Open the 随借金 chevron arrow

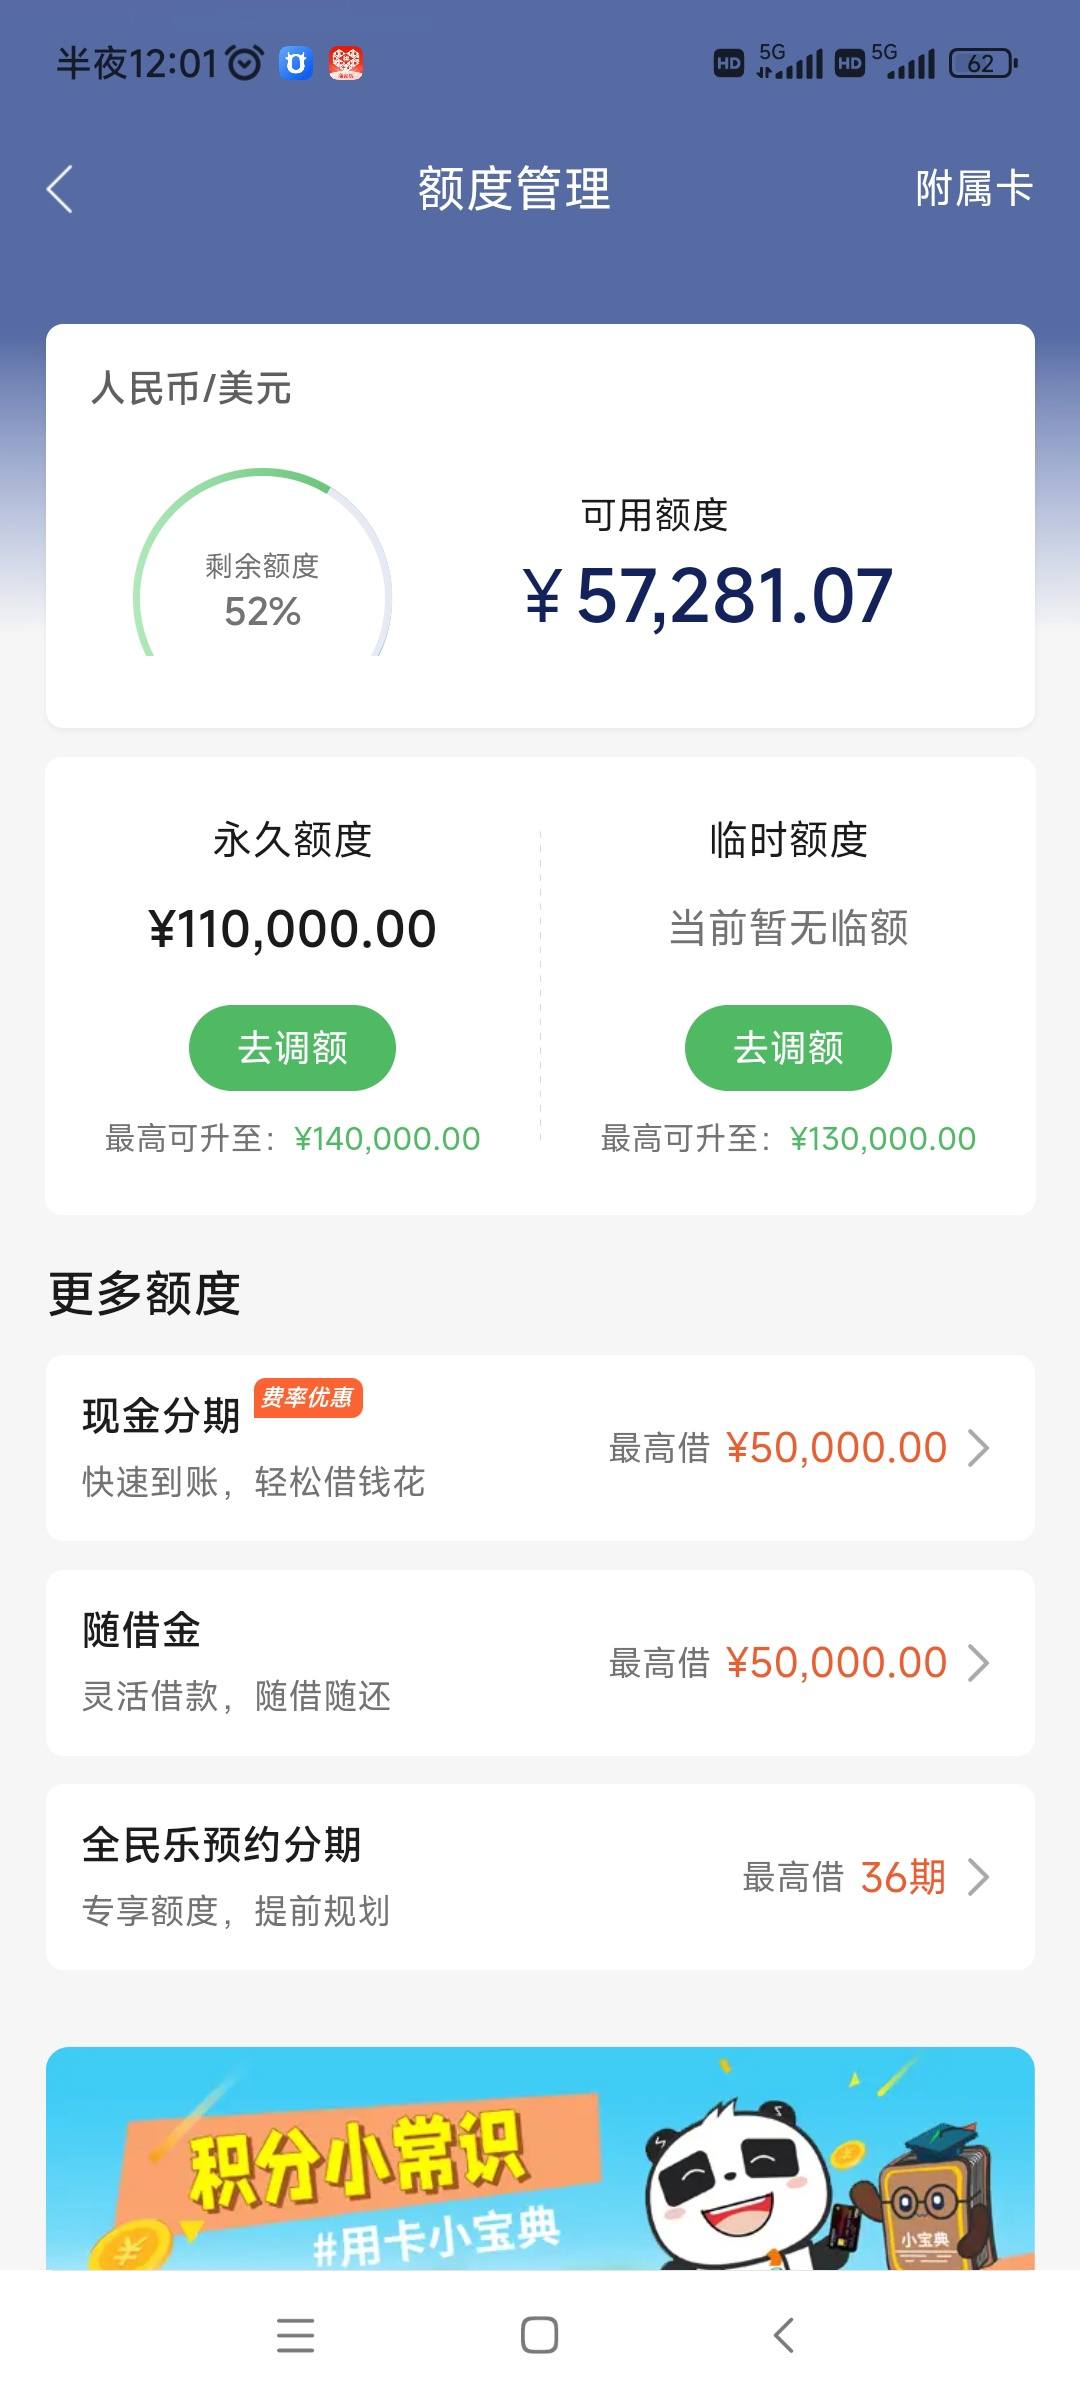[979, 1663]
